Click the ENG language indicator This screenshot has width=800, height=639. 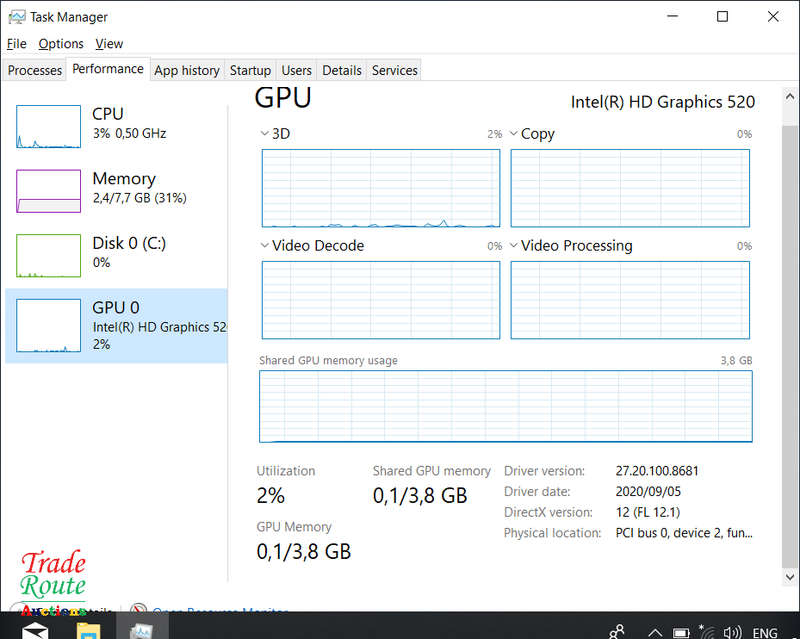click(x=765, y=633)
